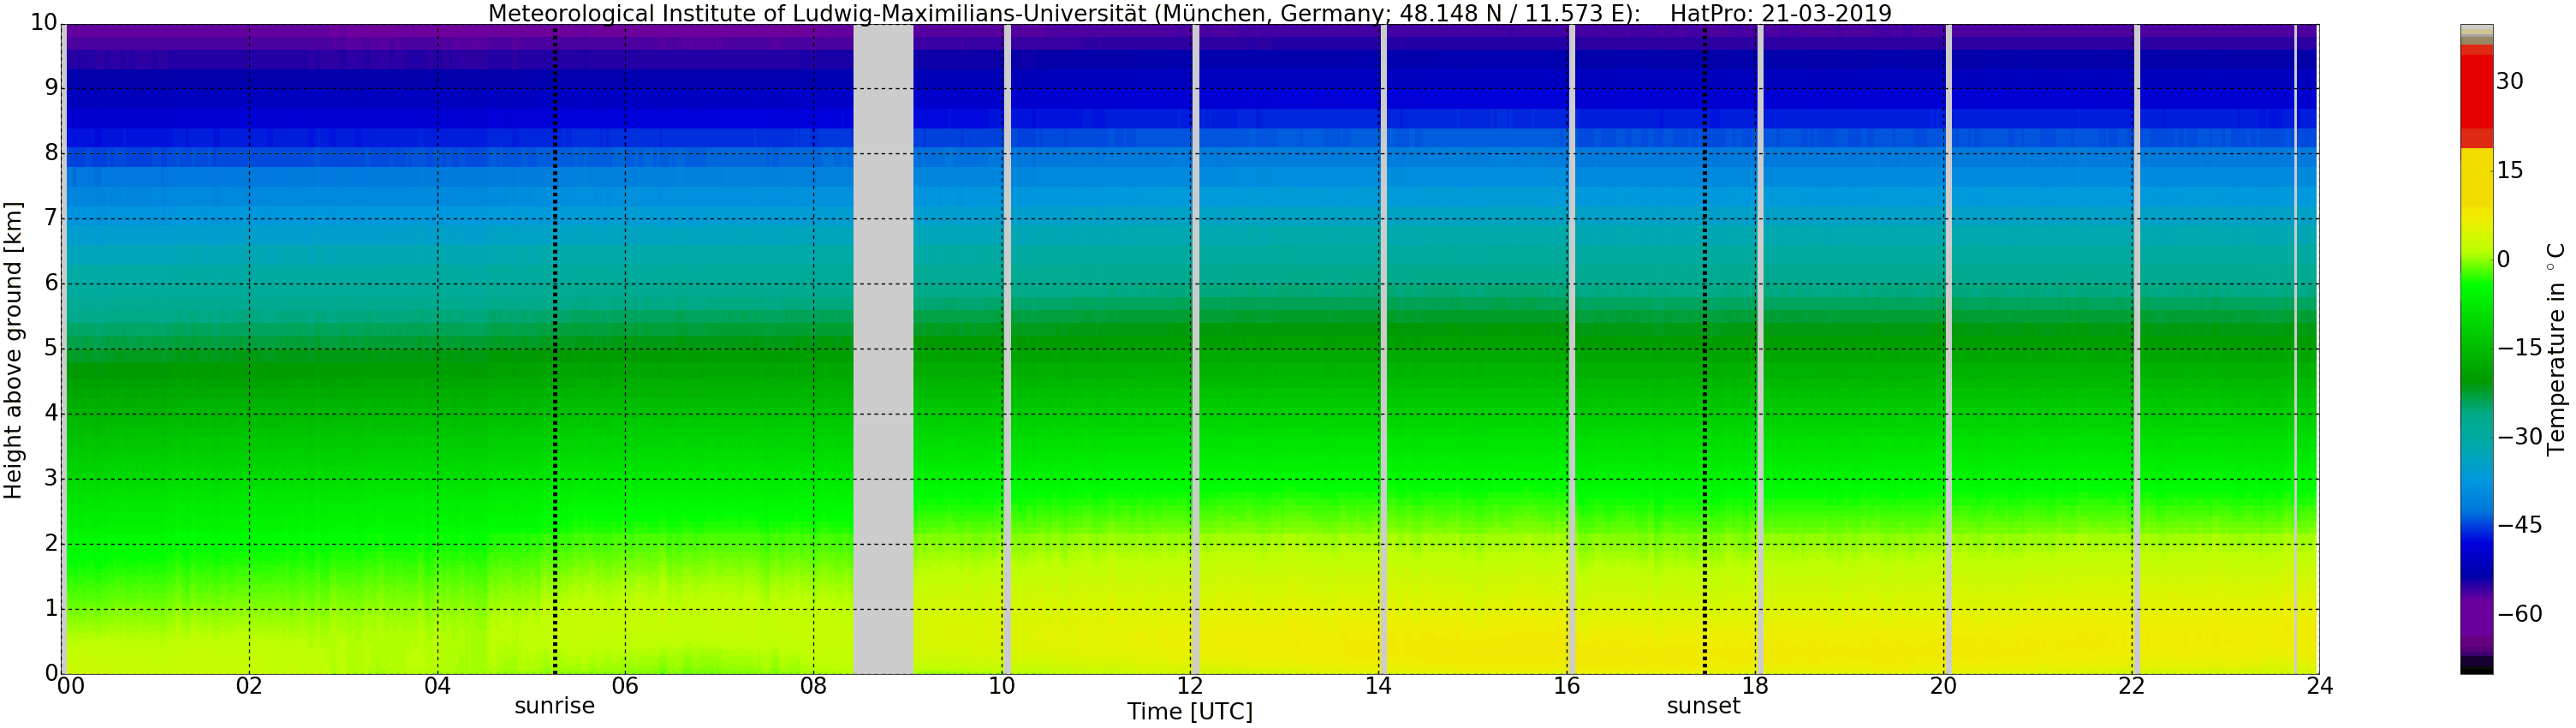
Task: Click the time tick label '18'
Action: coord(1754,686)
